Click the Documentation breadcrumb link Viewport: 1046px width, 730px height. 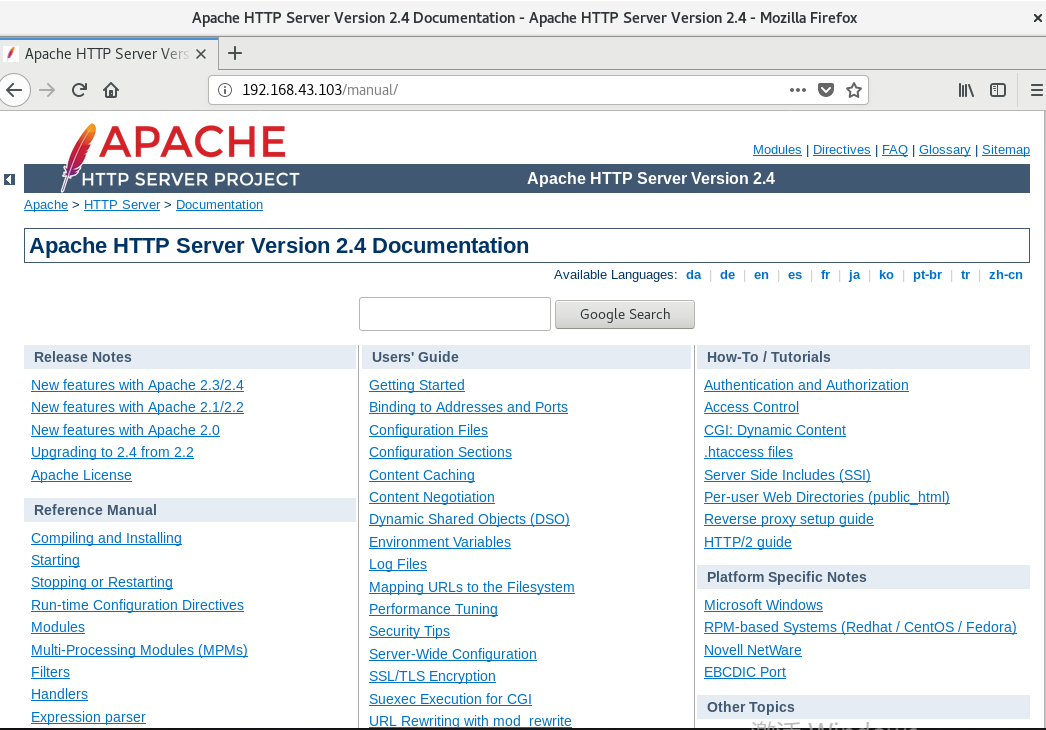point(219,205)
